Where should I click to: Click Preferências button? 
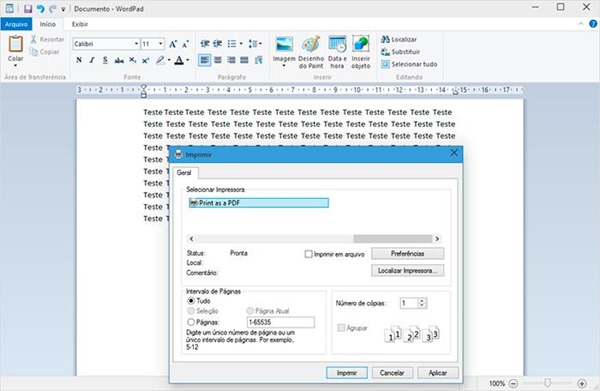[408, 254]
